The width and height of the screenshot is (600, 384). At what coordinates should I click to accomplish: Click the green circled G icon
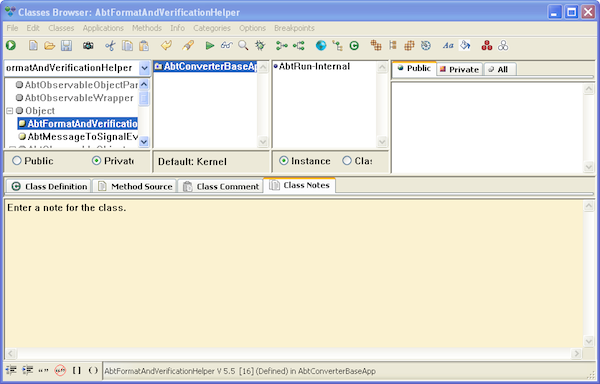354,46
